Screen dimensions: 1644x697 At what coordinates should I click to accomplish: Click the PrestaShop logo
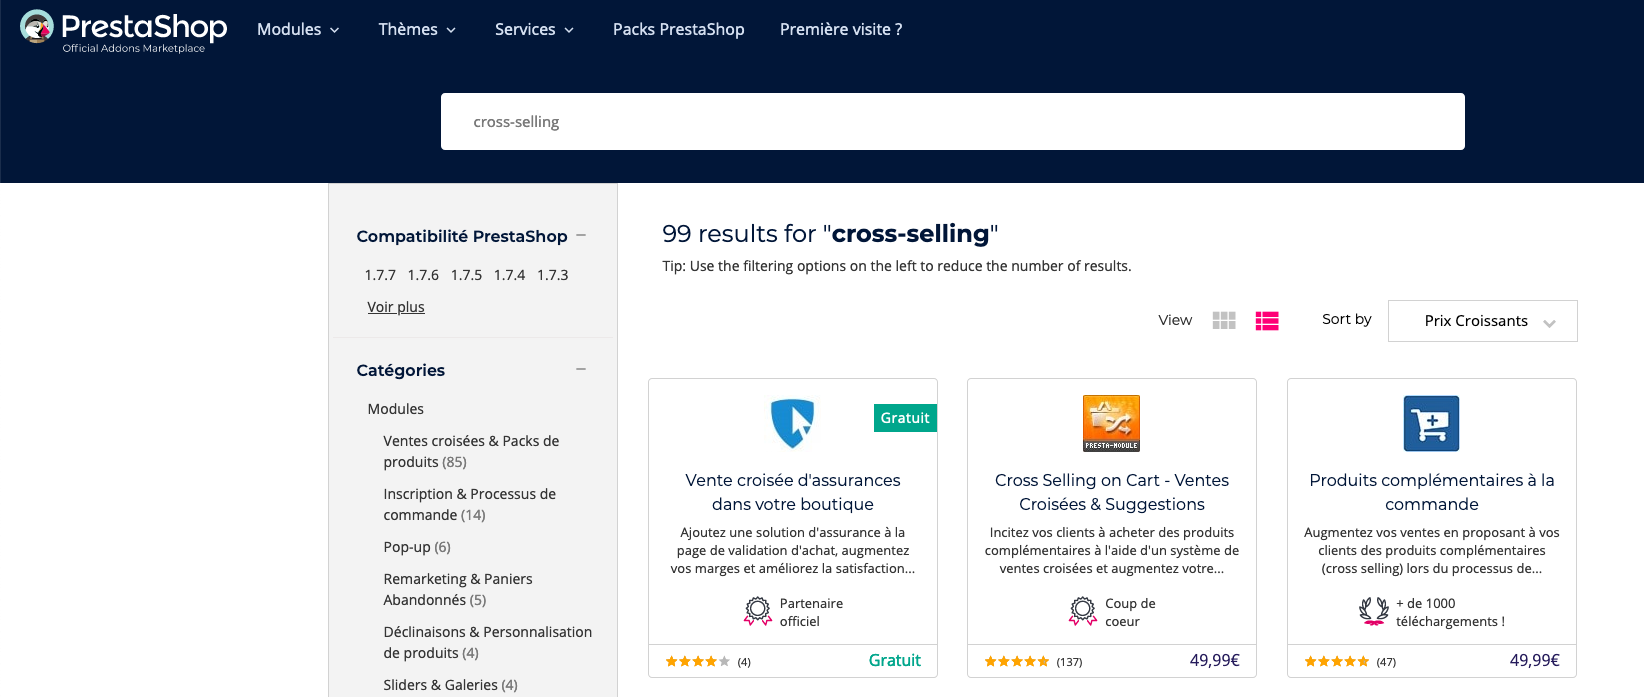click(x=124, y=30)
